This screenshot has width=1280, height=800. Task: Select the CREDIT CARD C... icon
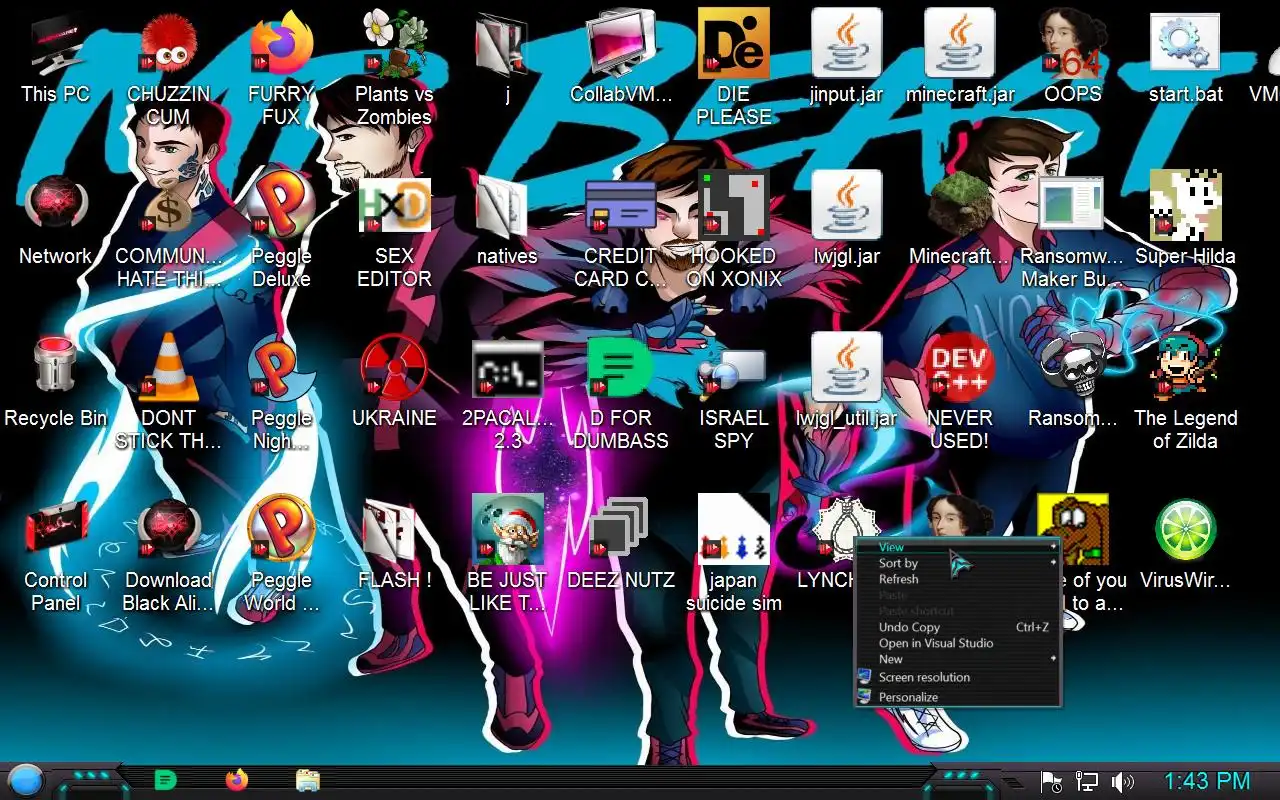coord(620,206)
